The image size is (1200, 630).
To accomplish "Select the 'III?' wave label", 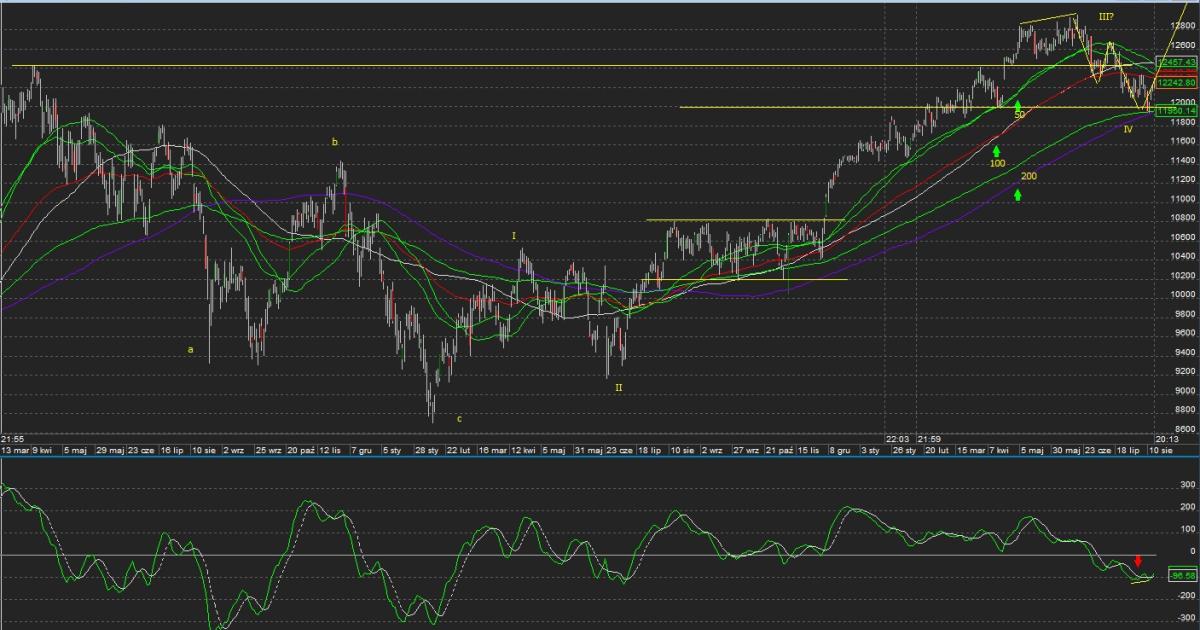I will click(1107, 17).
